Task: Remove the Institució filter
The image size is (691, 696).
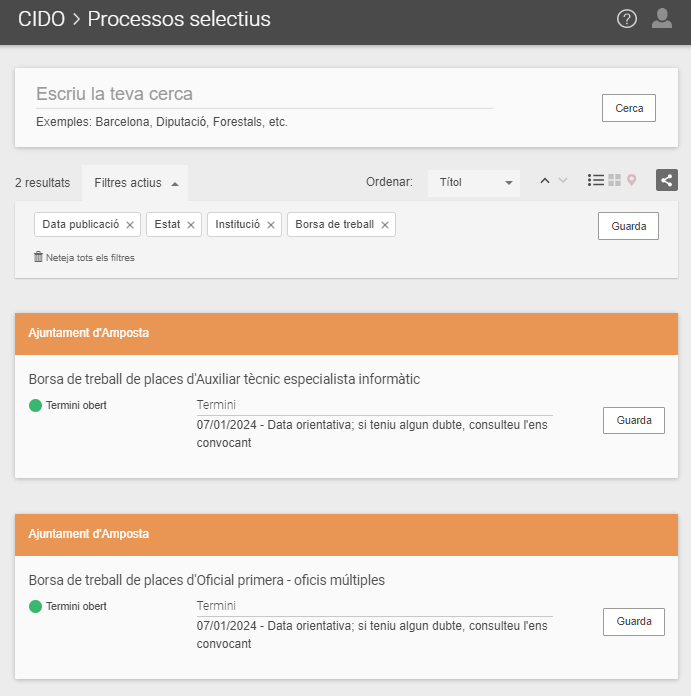Action: [271, 225]
